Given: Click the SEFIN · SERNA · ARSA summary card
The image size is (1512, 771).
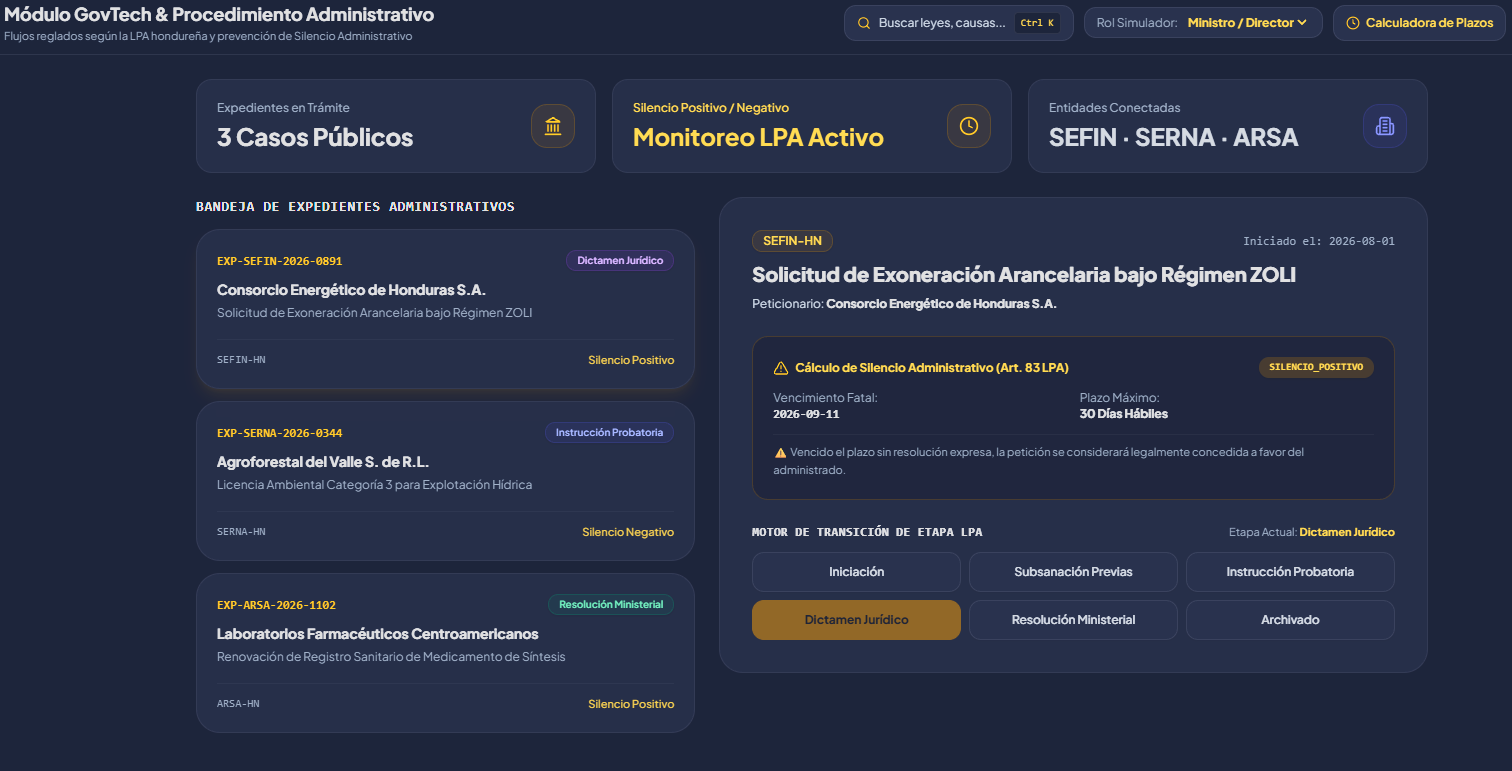Looking at the screenshot, I should tap(1227, 126).
